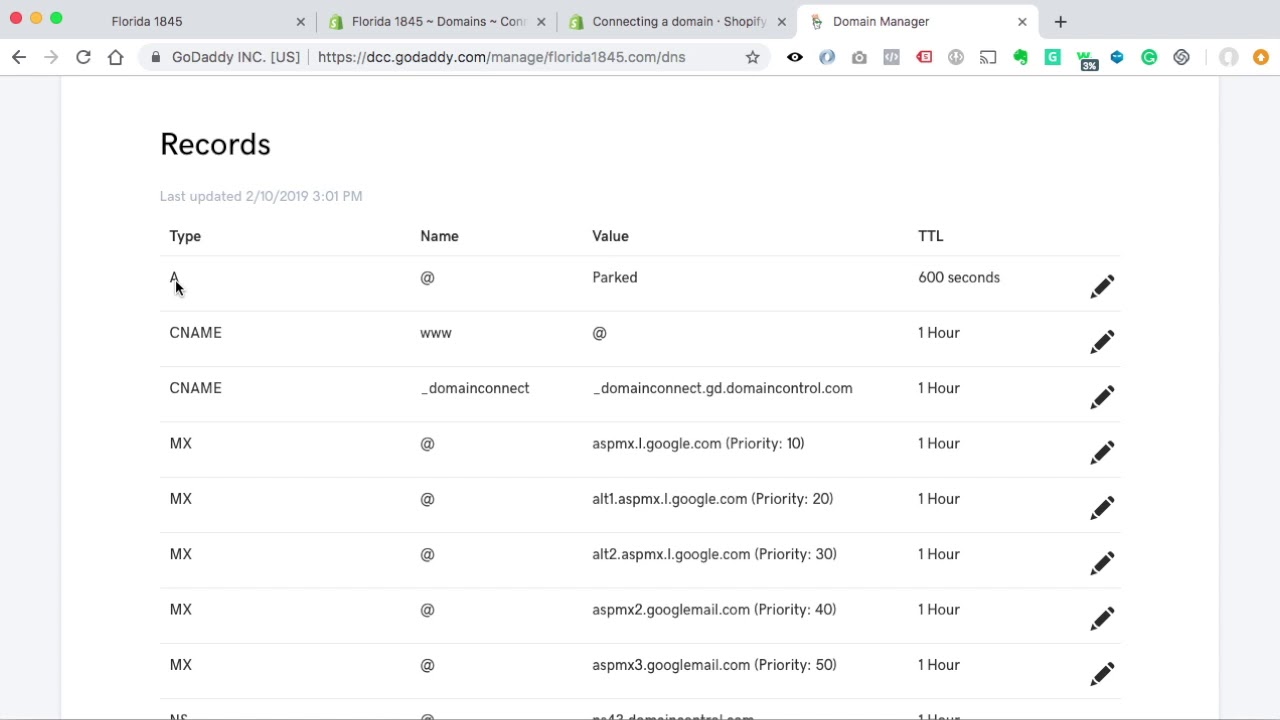
Task: Click the _domainconnect name cell
Action: tap(475, 388)
